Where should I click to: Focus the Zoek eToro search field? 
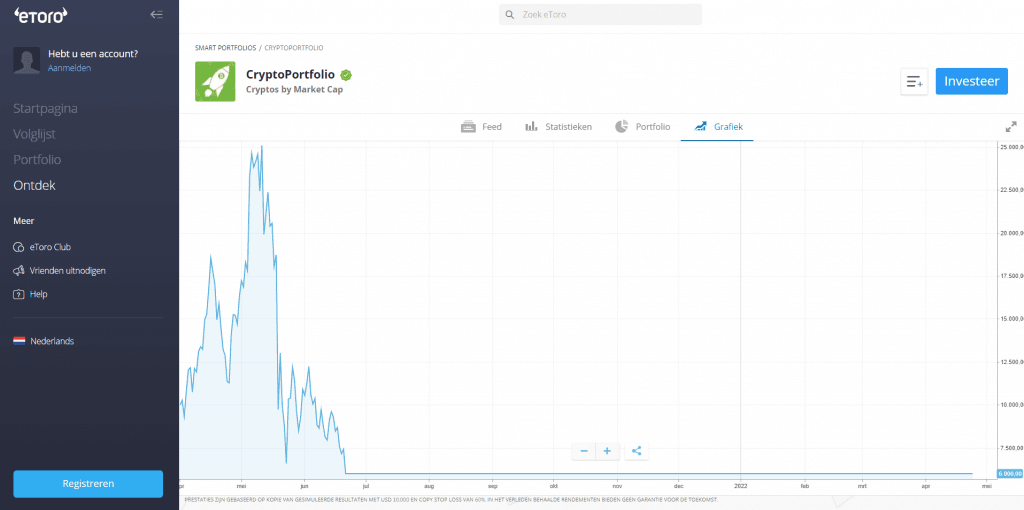(600, 15)
